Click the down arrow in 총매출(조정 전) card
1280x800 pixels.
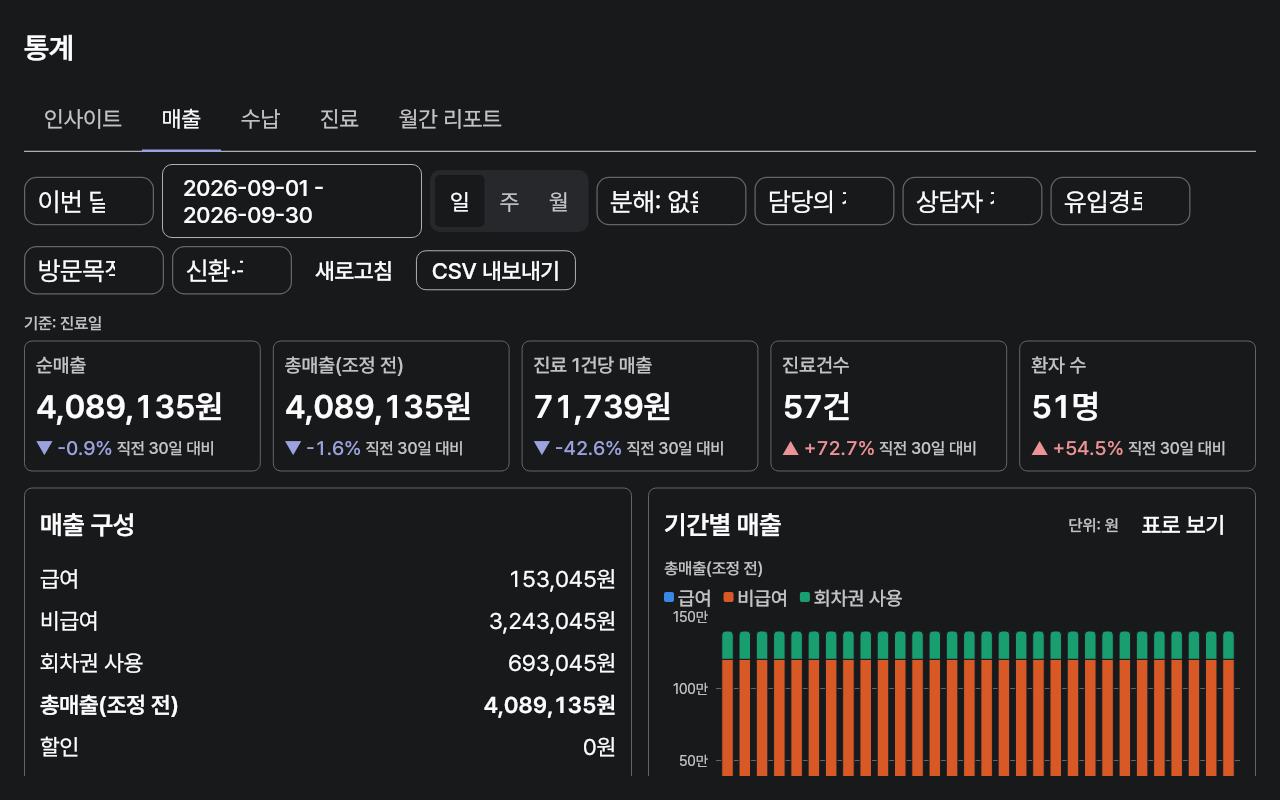292,448
